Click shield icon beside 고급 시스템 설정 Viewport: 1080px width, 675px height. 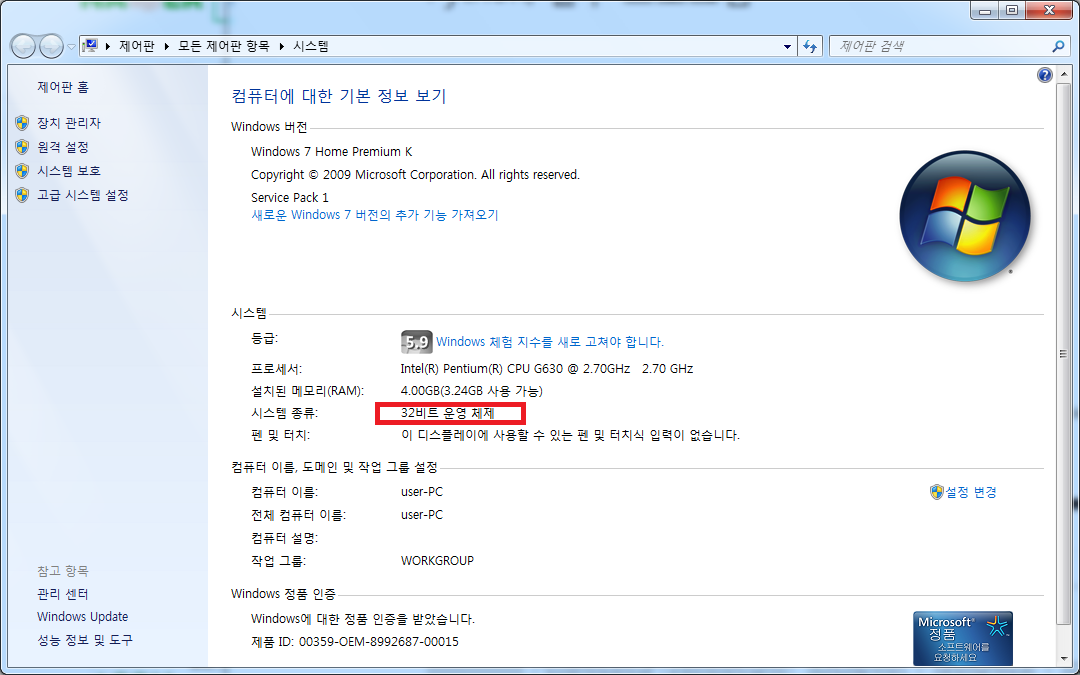tap(22, 195)
